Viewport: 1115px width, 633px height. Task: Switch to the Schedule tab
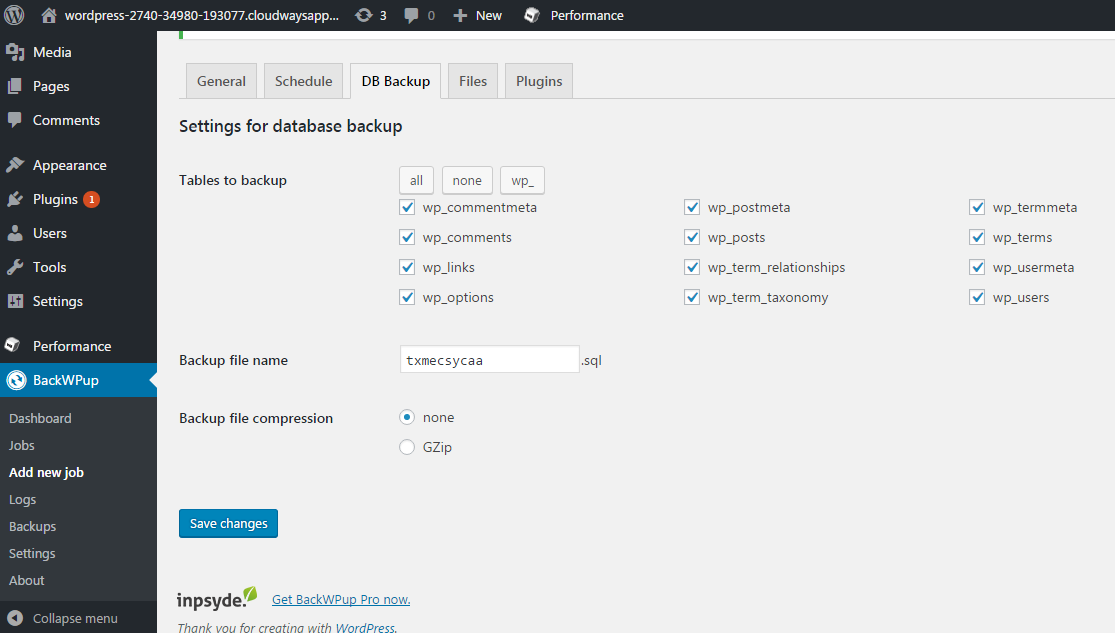pos(304,81)
